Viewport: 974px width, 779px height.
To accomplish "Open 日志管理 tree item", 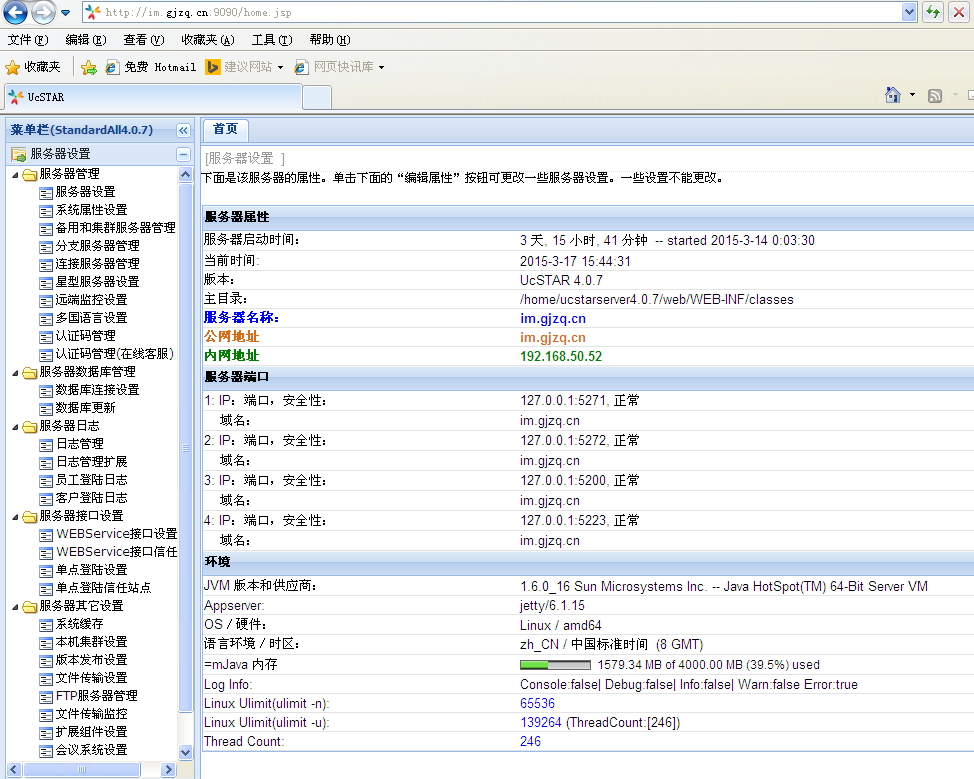I will point(80,444).
